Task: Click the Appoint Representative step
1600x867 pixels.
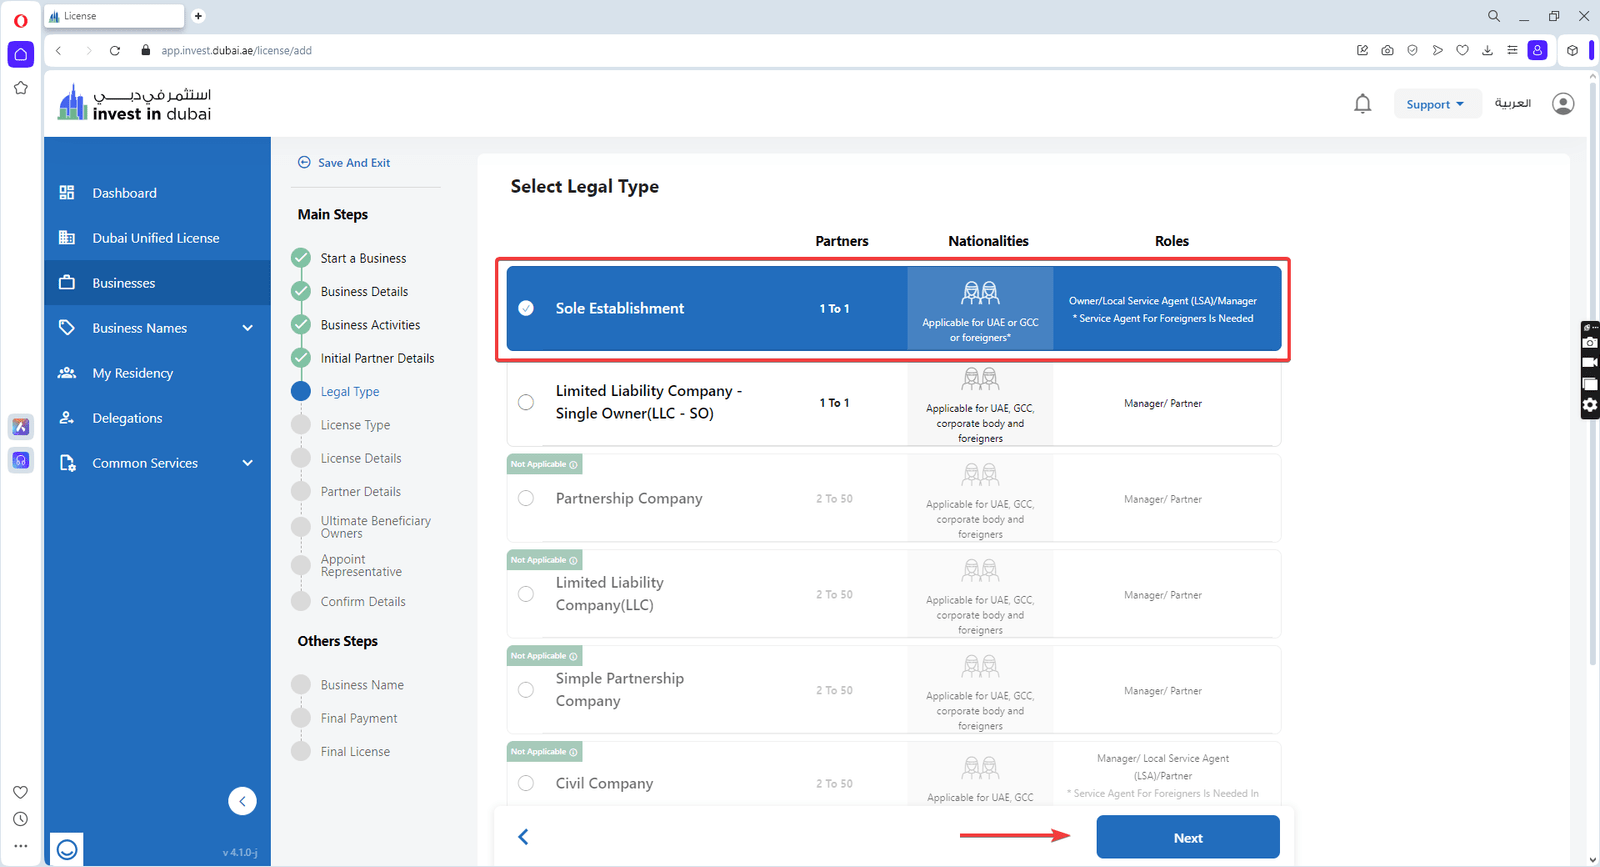Action: pos(361,565)
